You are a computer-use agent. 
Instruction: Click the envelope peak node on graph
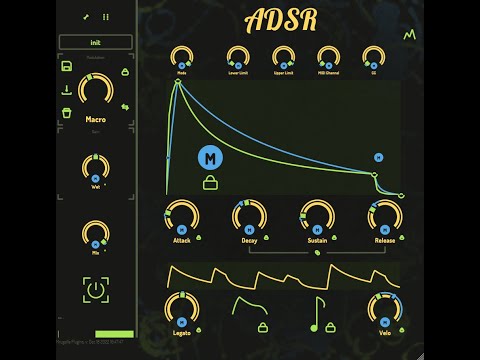[178, 81]
